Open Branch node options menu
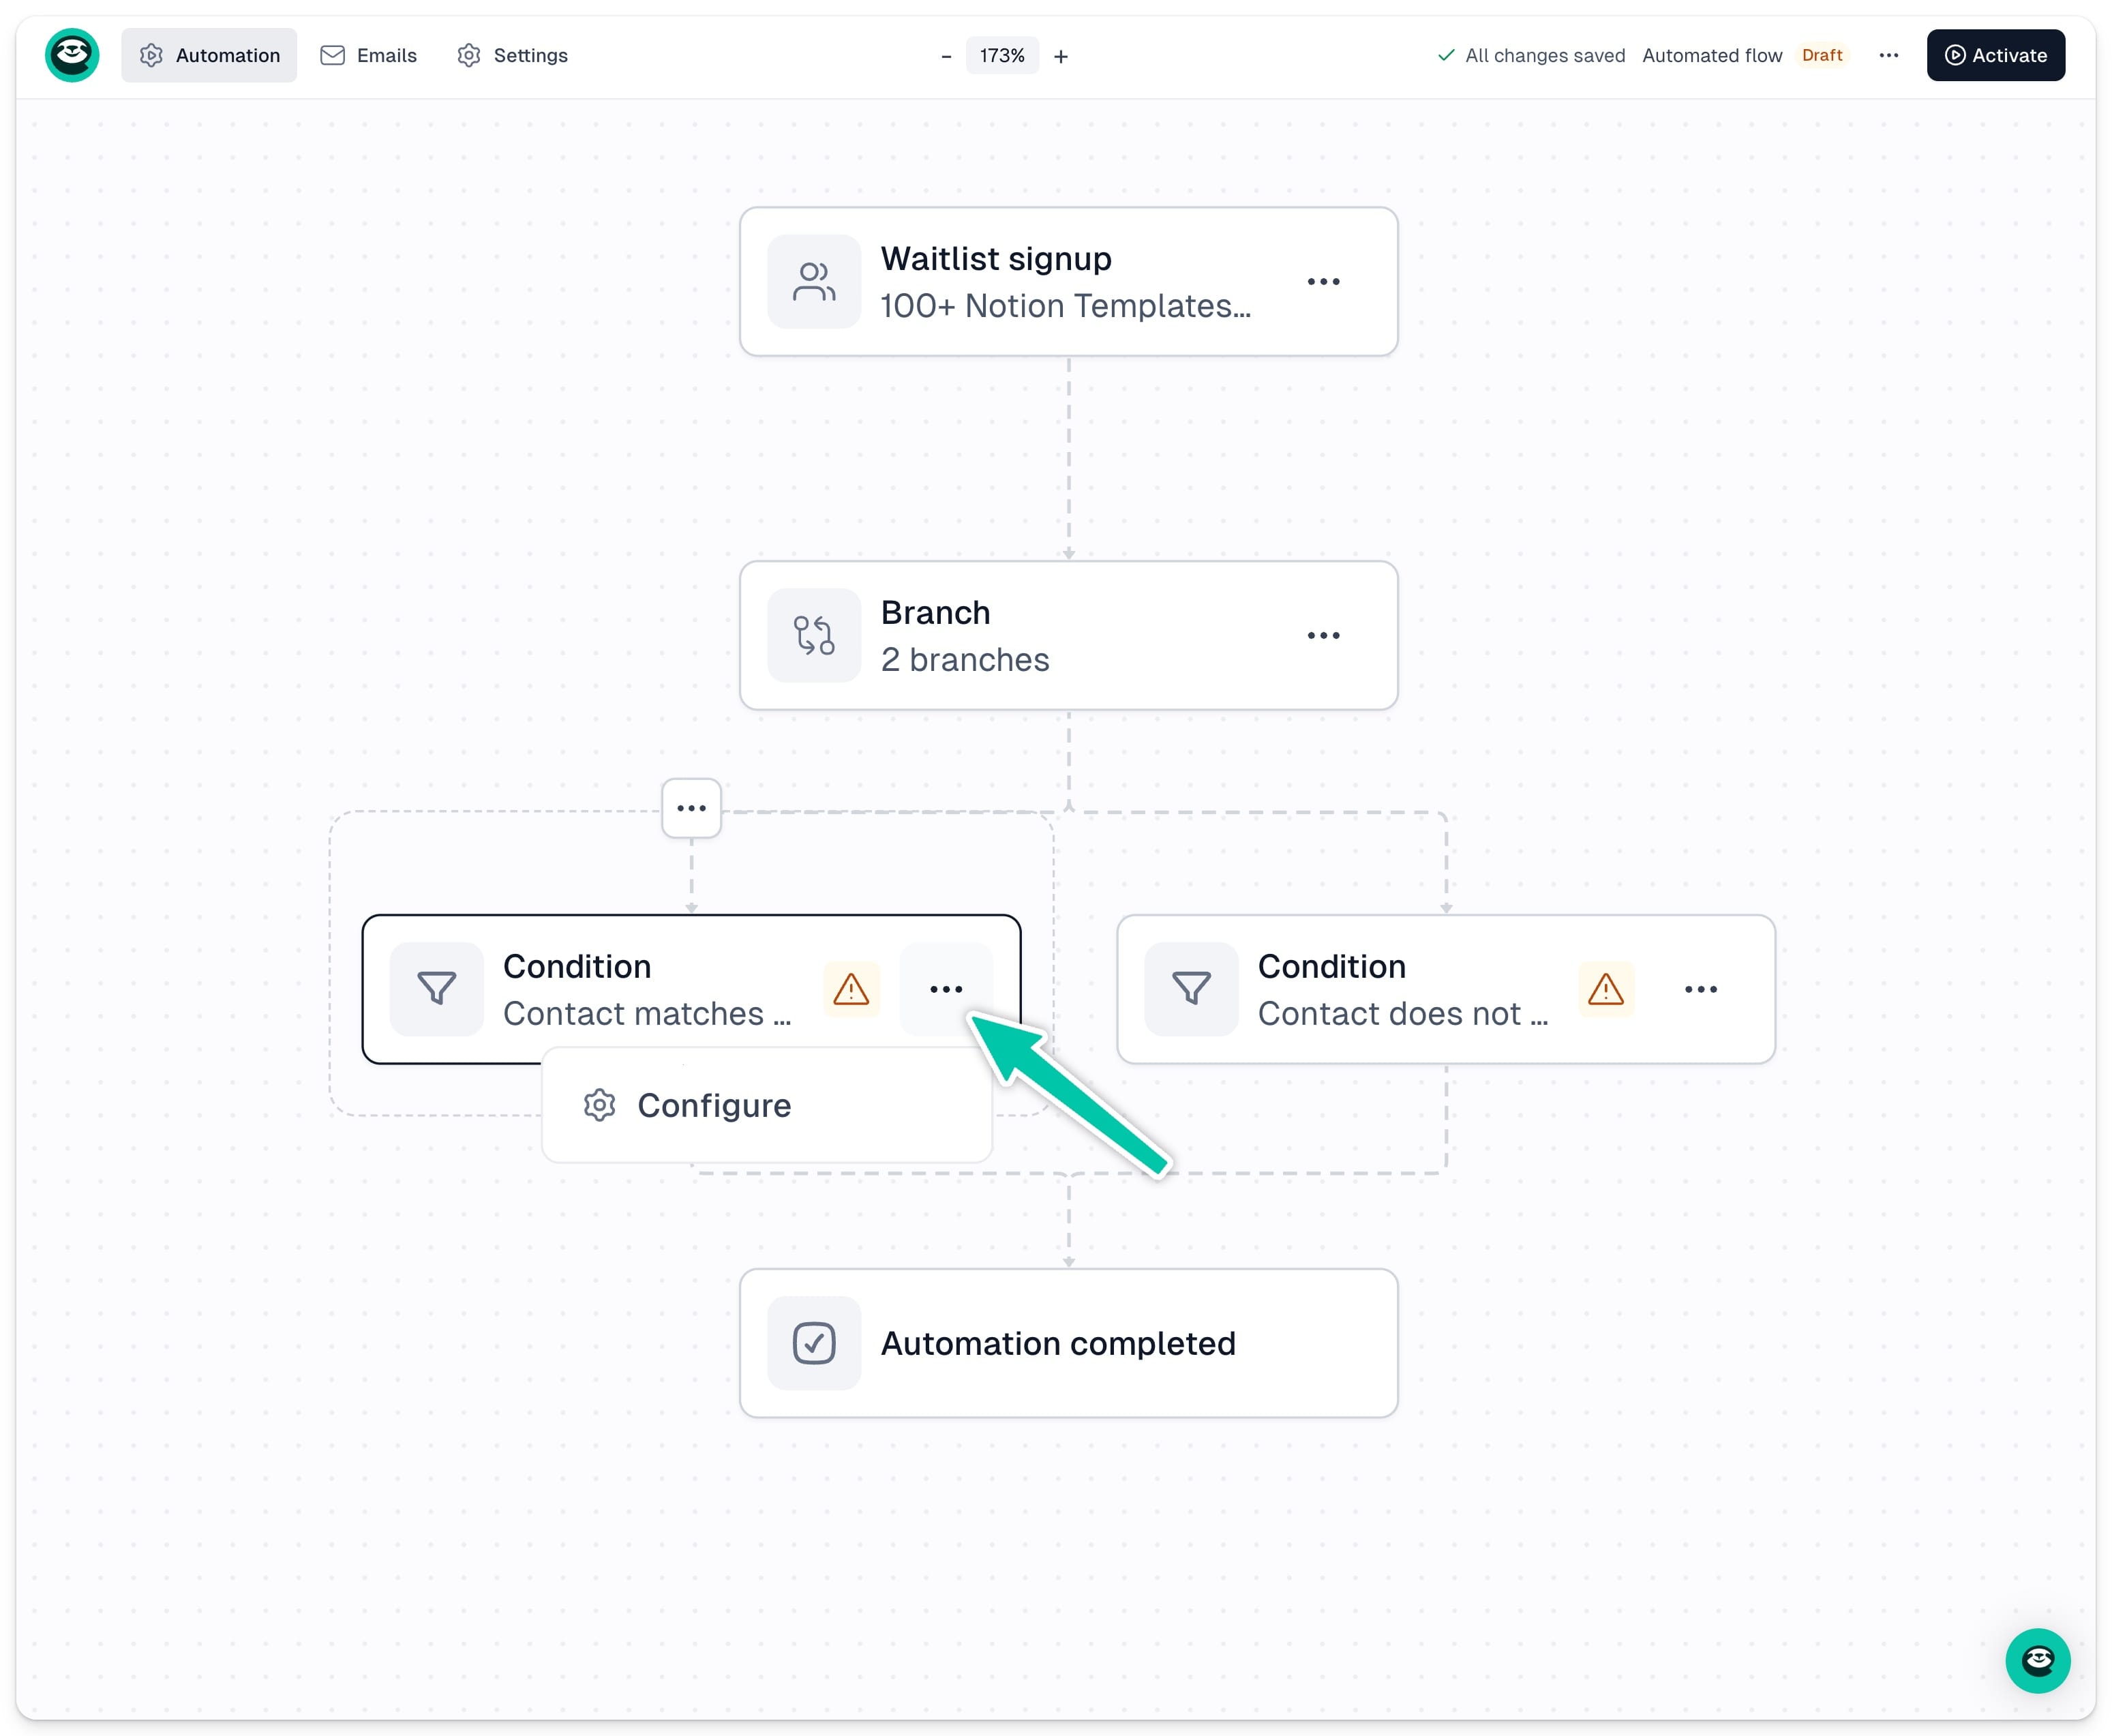Screen dimensions: 2112x1736 (x=1323, y=636)
